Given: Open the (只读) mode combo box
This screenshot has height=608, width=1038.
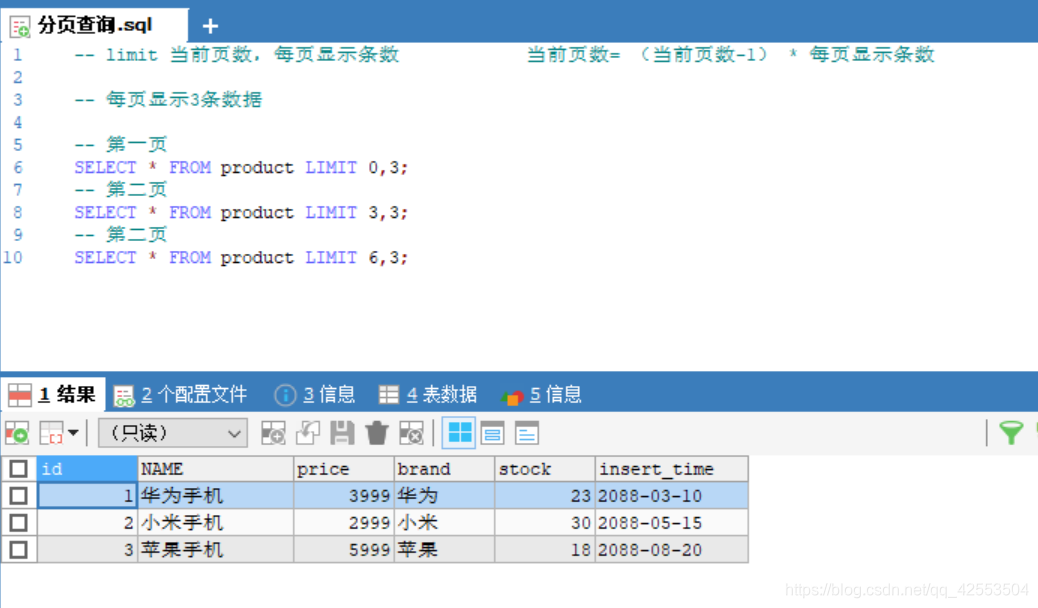Looking at the screenshot, I should 173,434.
